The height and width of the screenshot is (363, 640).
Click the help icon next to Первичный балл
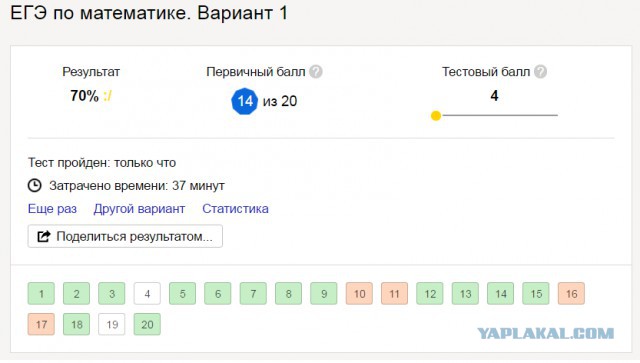(316, 72)
